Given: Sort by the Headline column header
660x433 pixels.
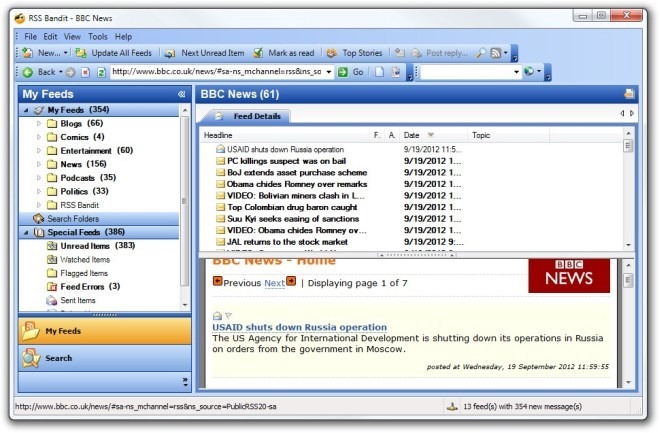Looking at the screenshot, I should click(286, 135).
